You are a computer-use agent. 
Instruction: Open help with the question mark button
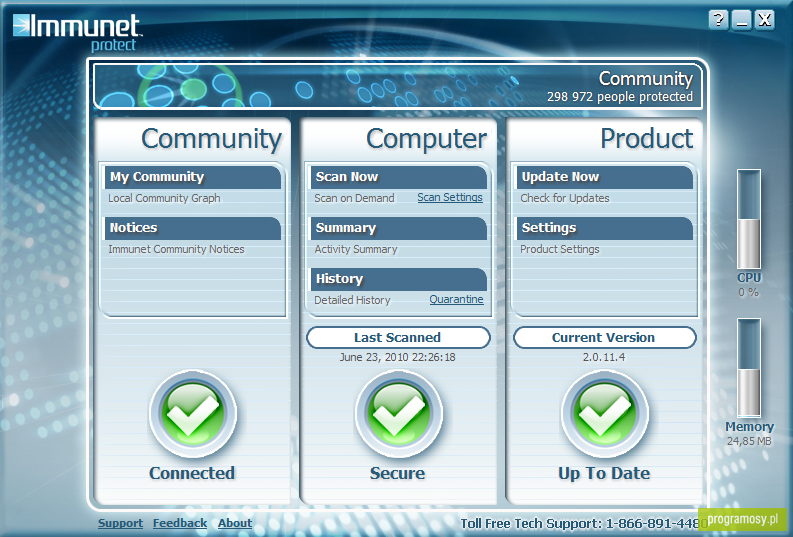coord(718,21)
